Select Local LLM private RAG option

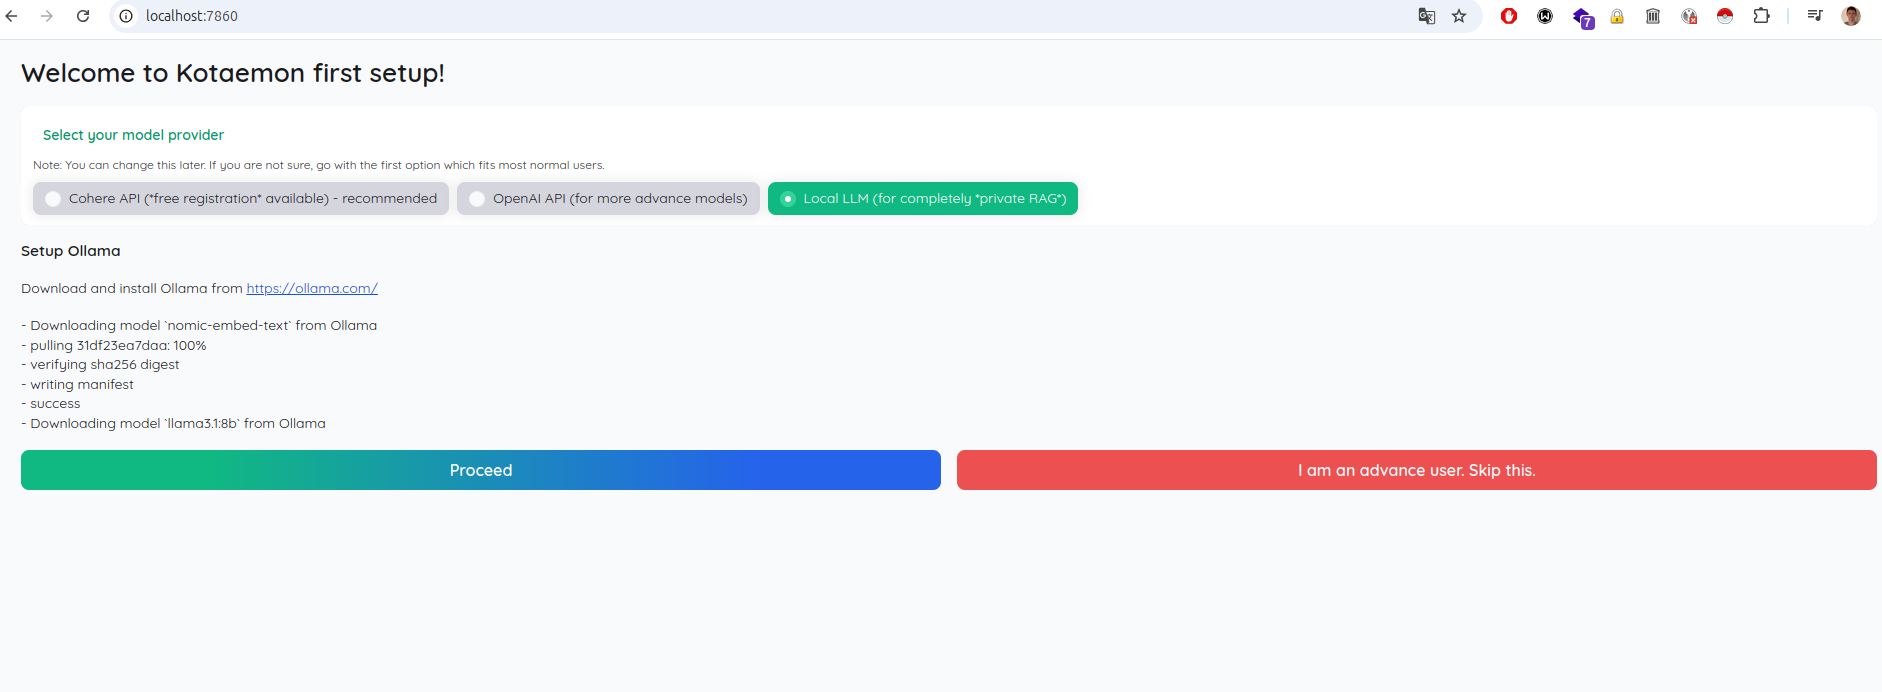923,198
